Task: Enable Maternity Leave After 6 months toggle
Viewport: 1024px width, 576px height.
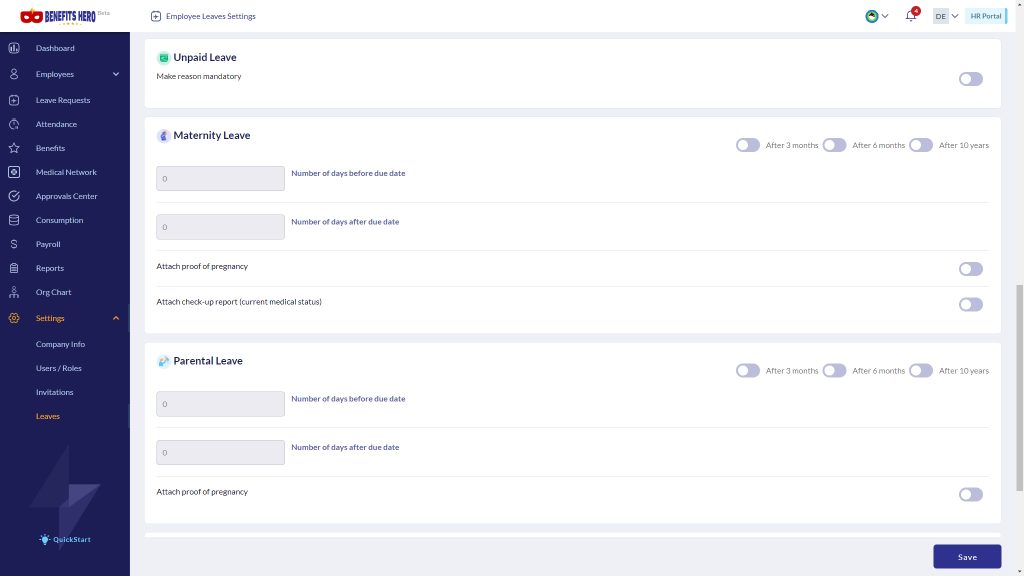Action: (x=834, y=145)
